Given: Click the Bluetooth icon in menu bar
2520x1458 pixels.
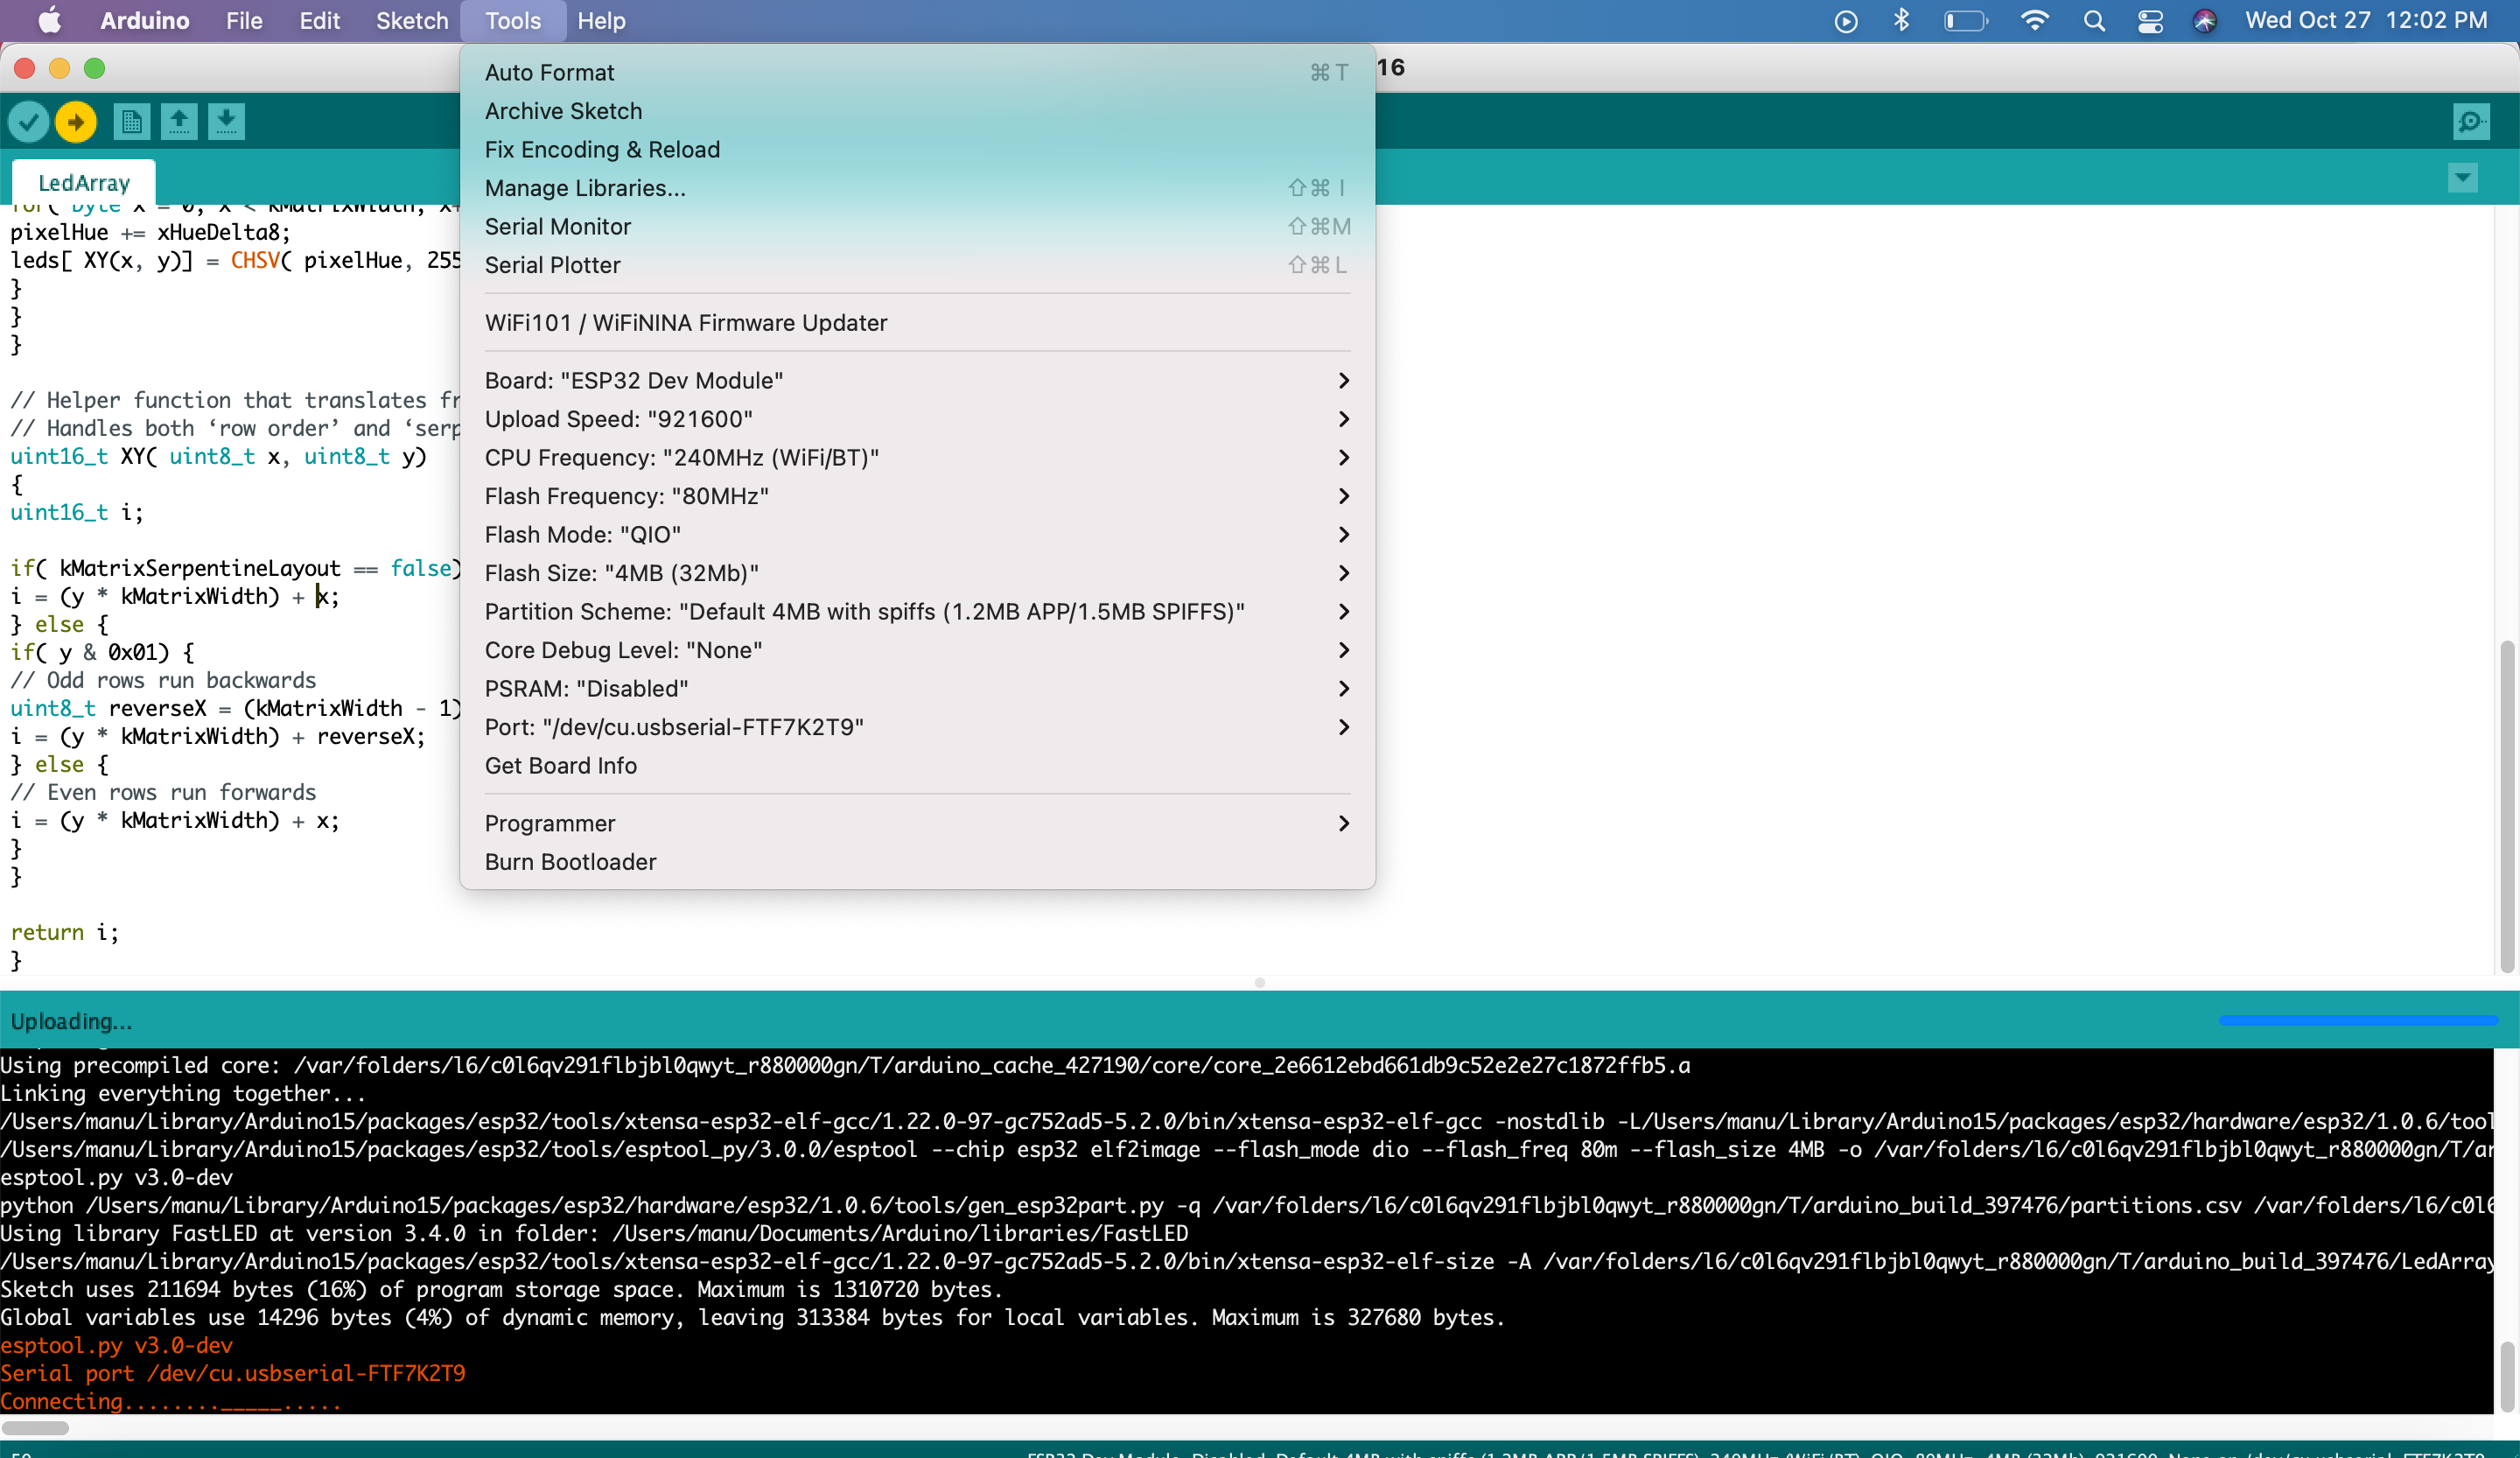Looking at the screenshot, I should pos(1901,20).
